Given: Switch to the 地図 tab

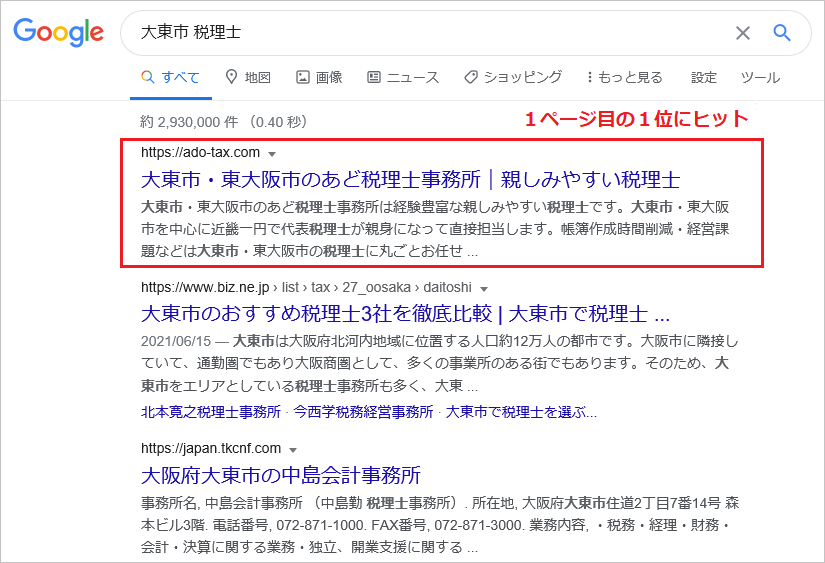Looking at the screenshot, I should [248, 77].
